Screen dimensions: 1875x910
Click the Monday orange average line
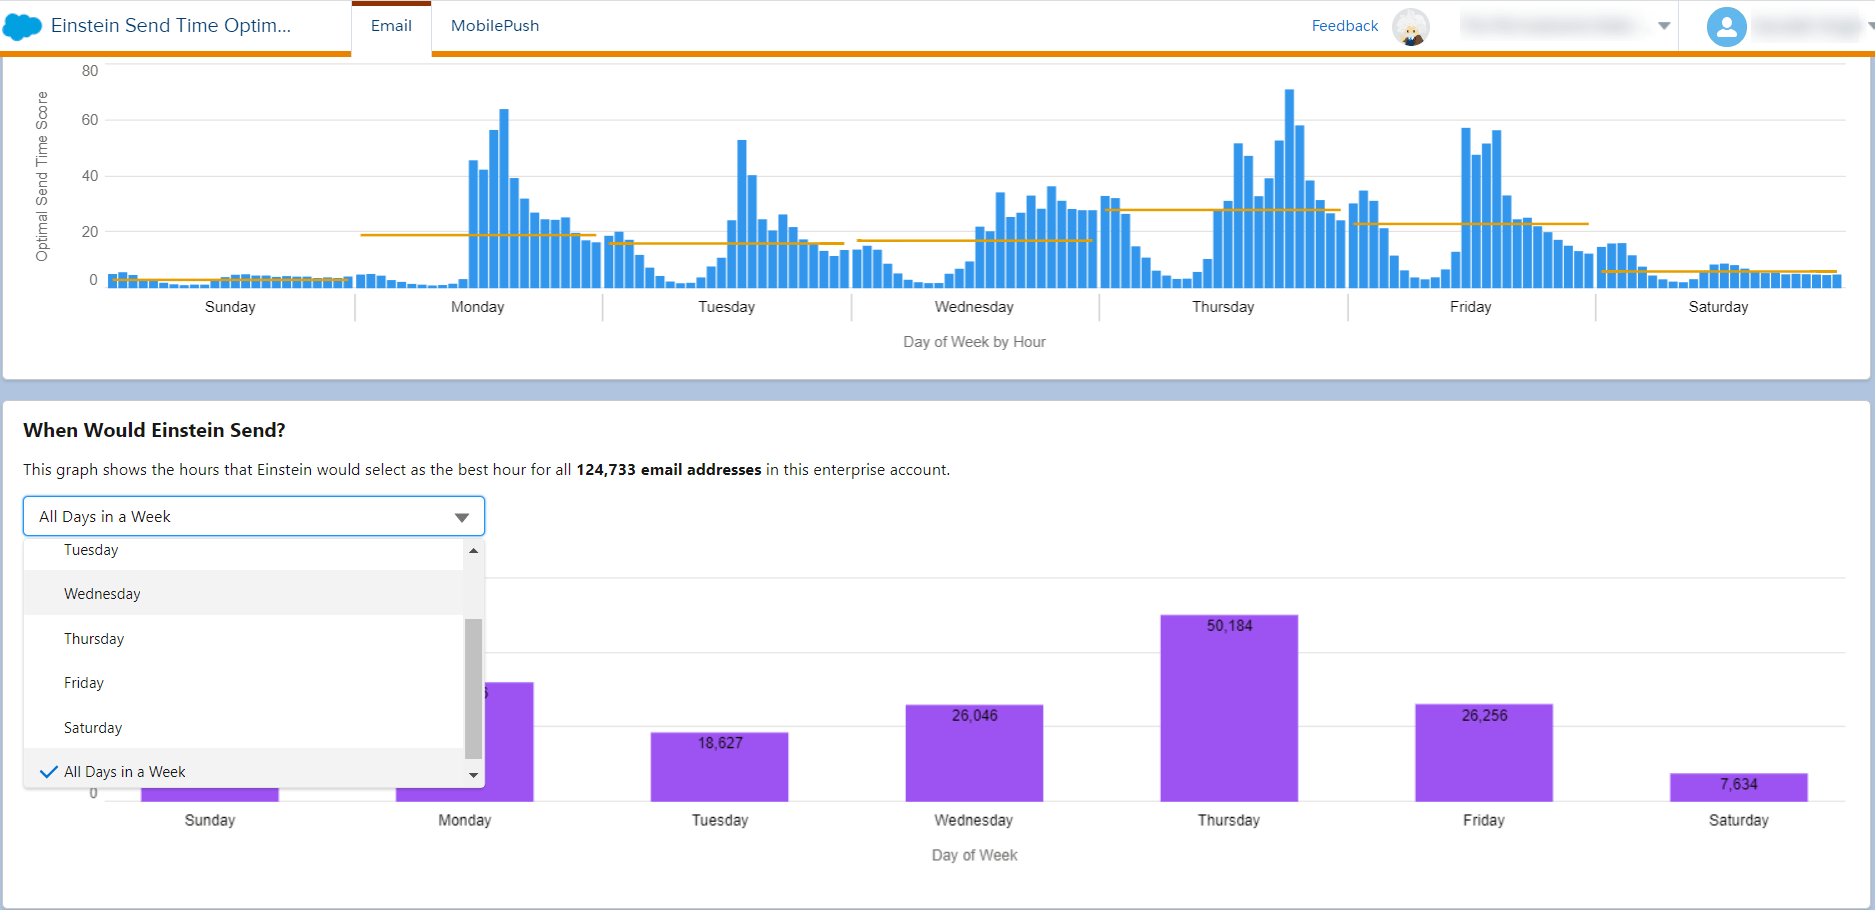(x=478, y=235)
